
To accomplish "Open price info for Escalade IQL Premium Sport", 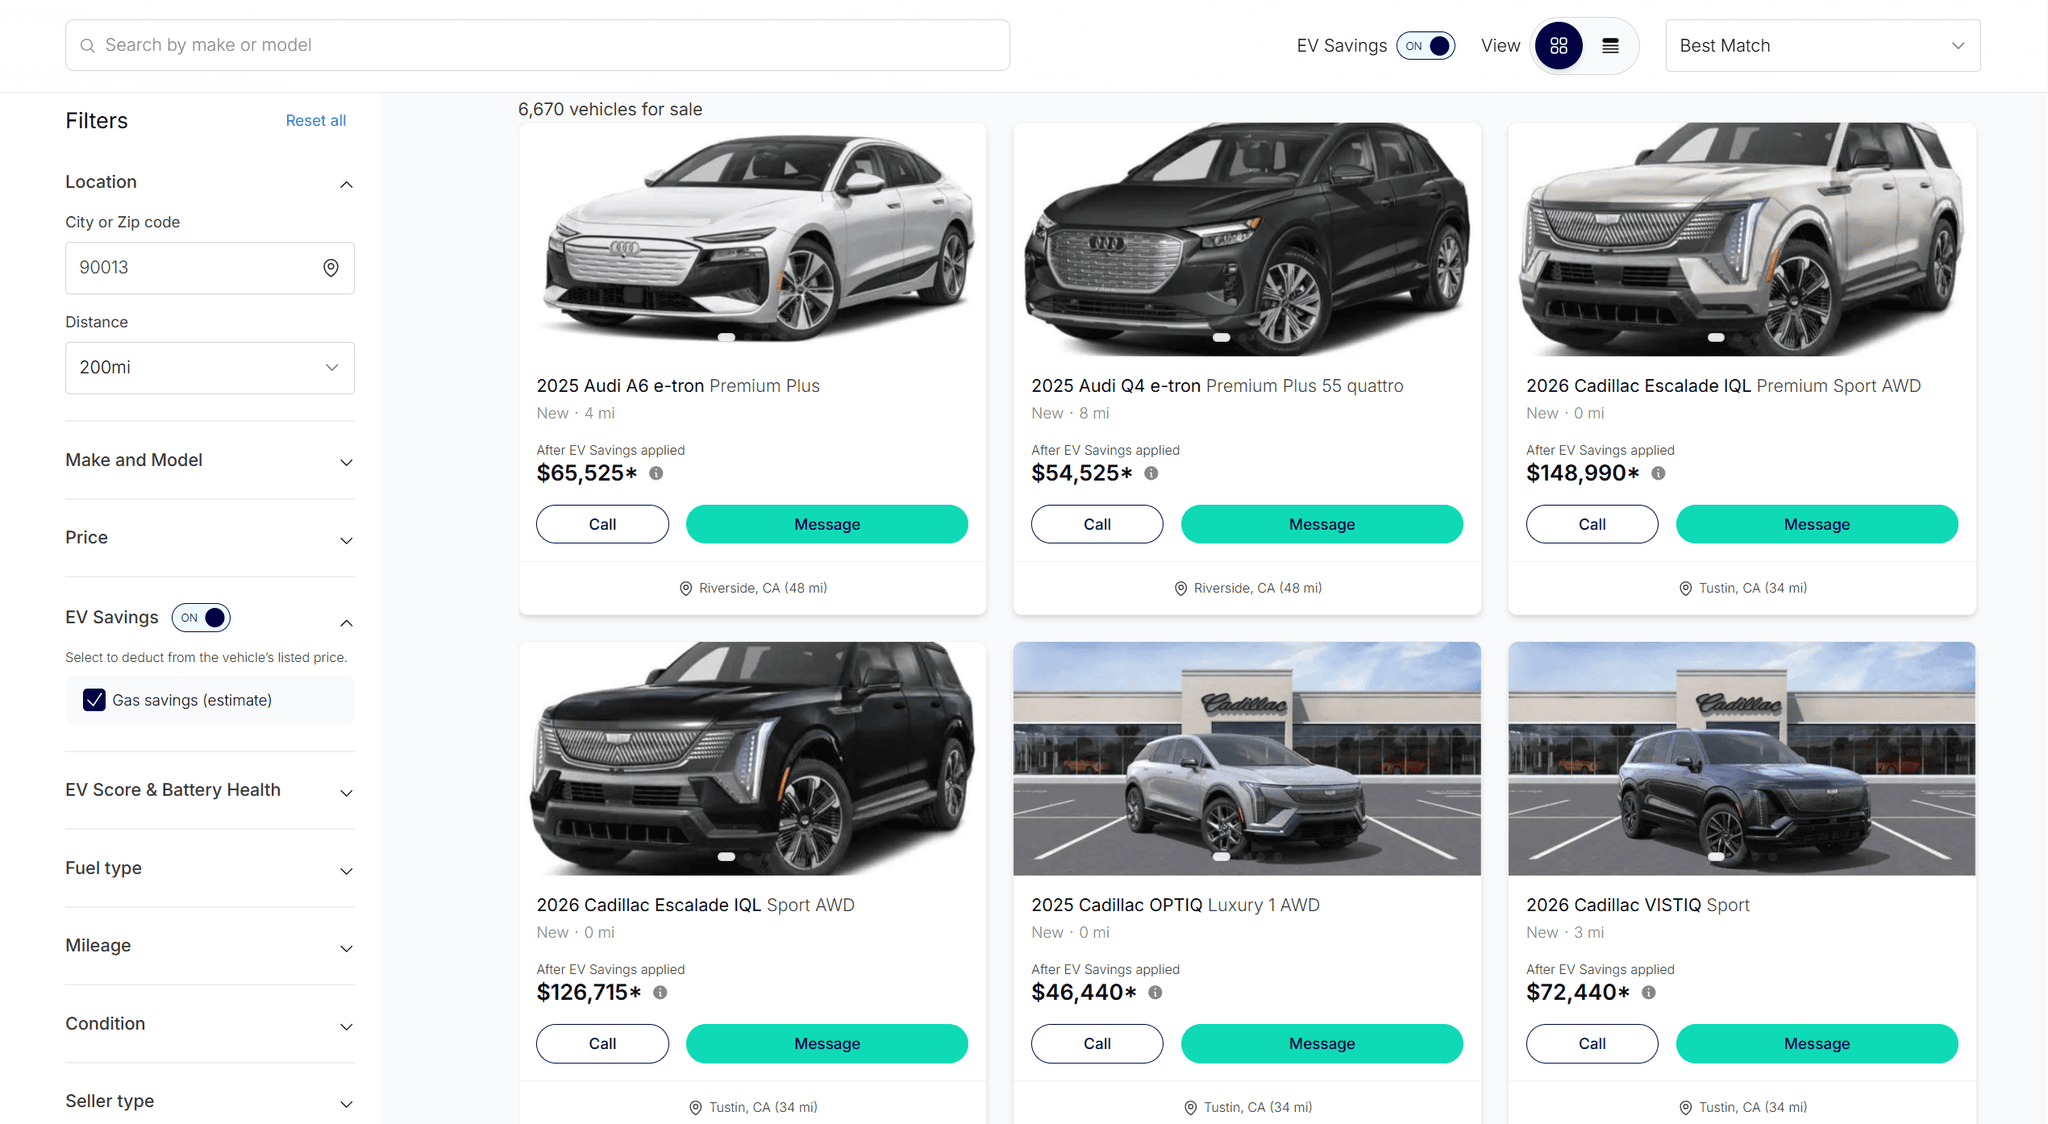I will 1658,473.
